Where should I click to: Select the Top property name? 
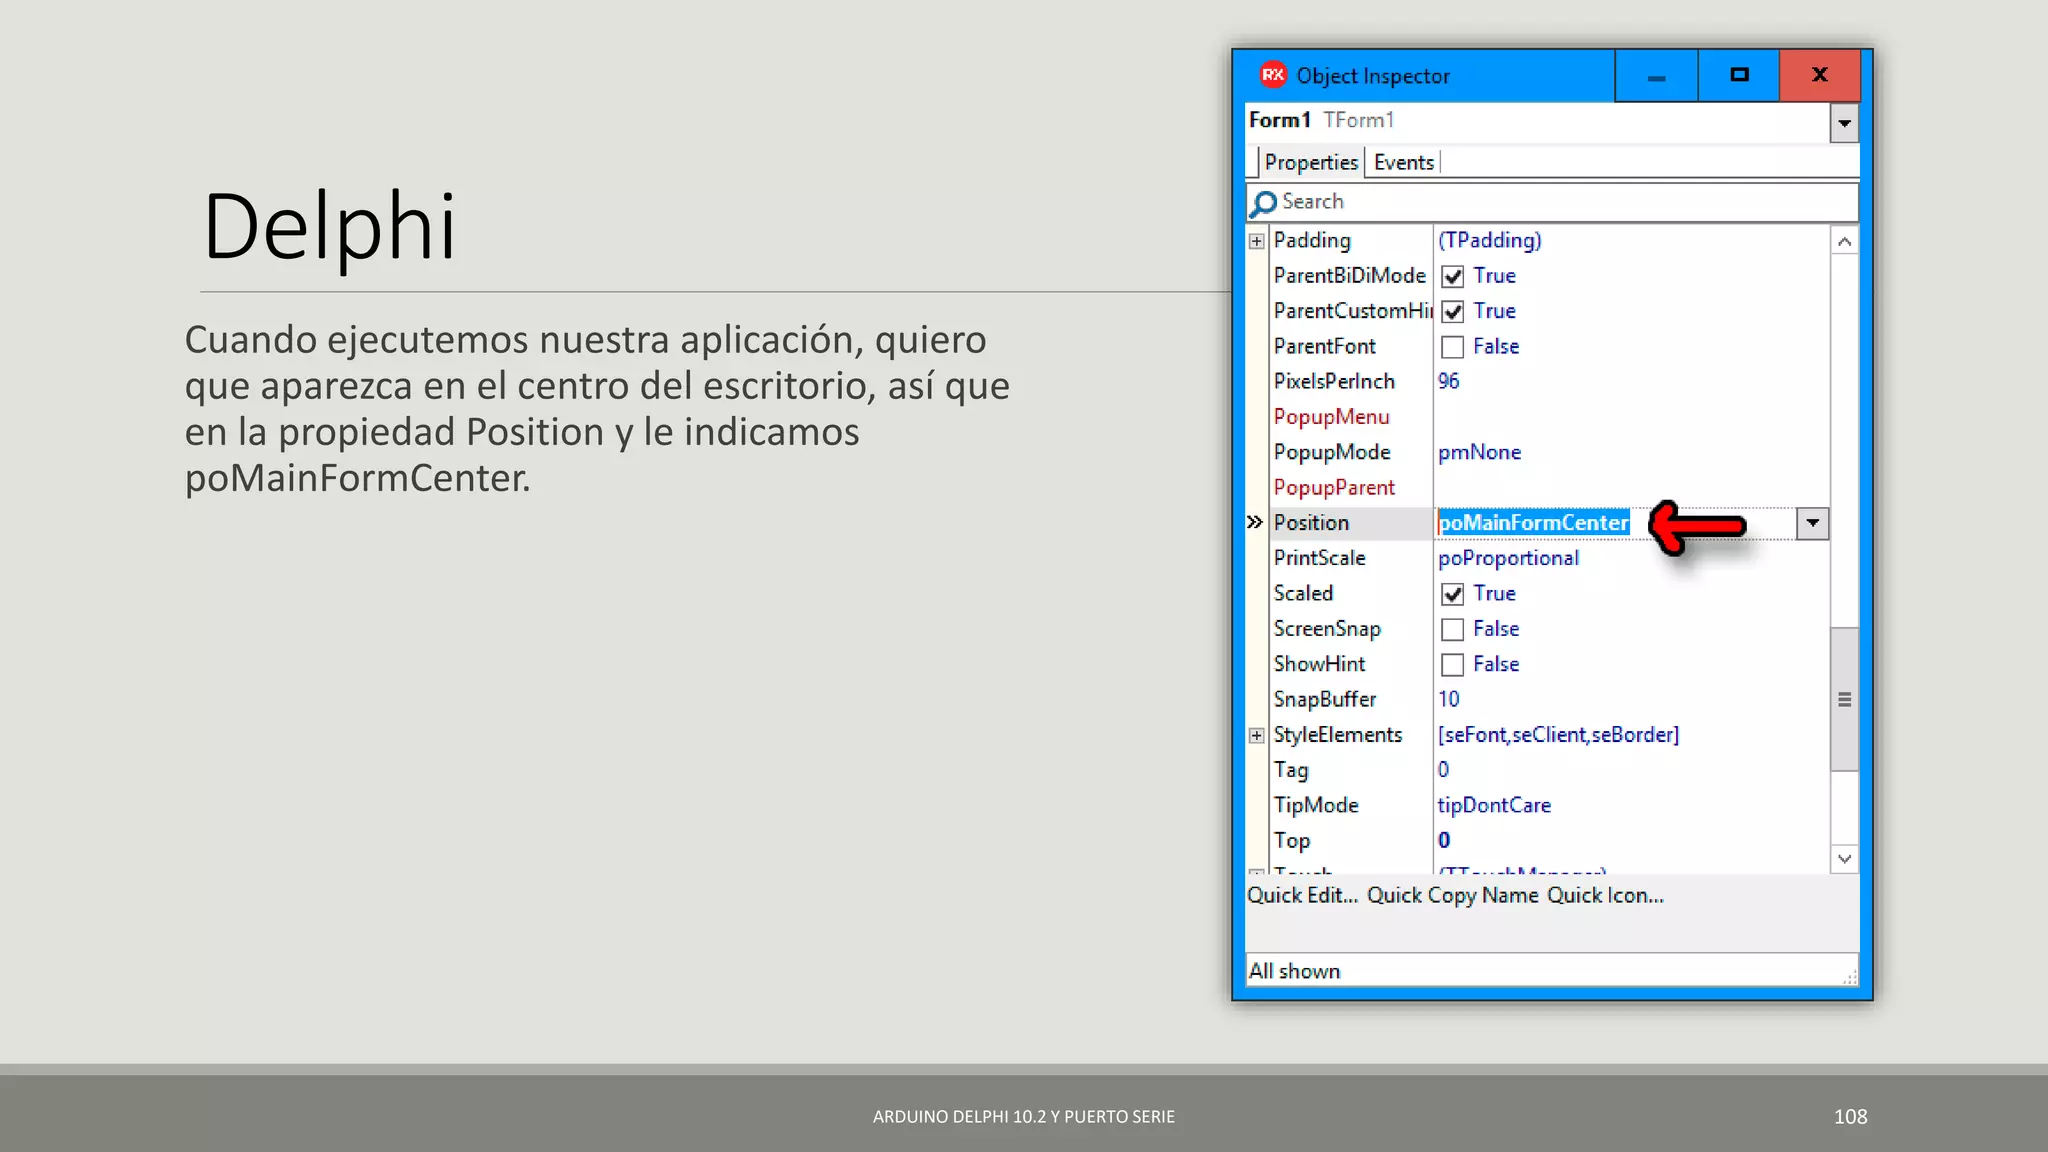click(1292, 841)
